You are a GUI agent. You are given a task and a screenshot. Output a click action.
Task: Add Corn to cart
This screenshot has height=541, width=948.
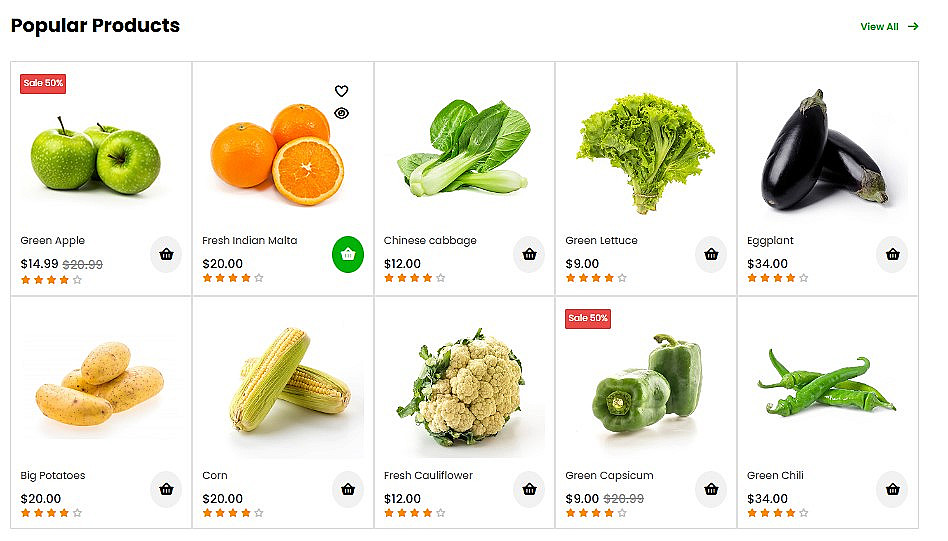348,490
